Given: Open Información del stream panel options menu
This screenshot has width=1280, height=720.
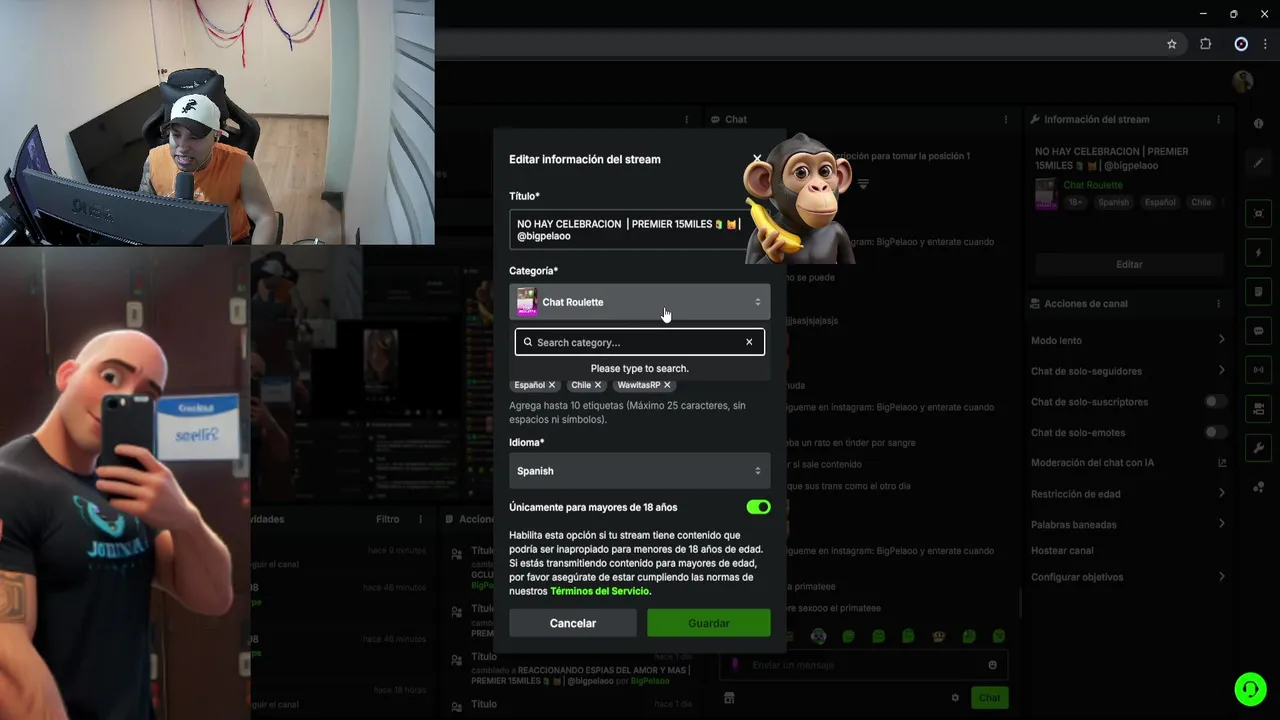Looking at the screenshot, I should [1218, 119].
